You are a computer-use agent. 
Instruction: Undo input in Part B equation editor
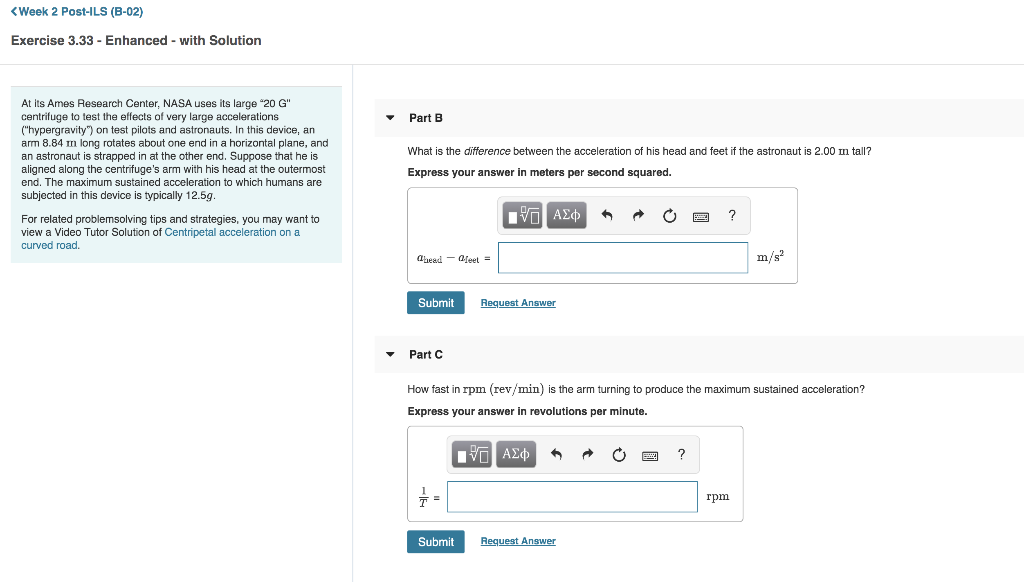(x=605, y=215)
